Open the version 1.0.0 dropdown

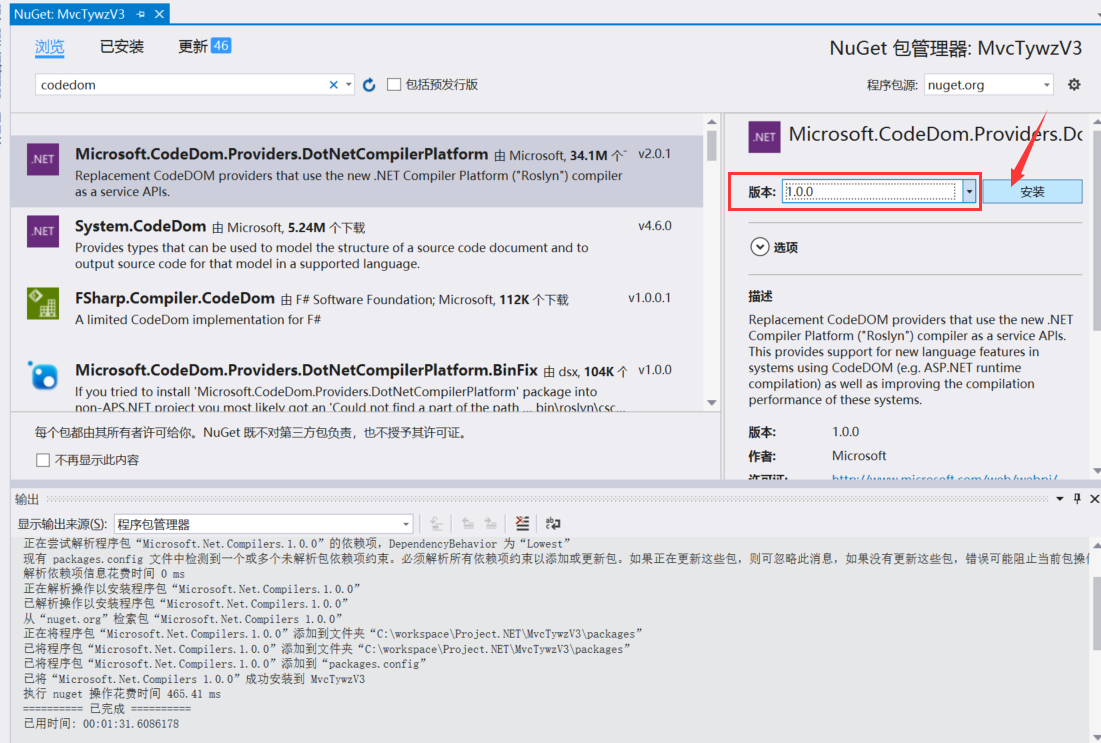969,191
